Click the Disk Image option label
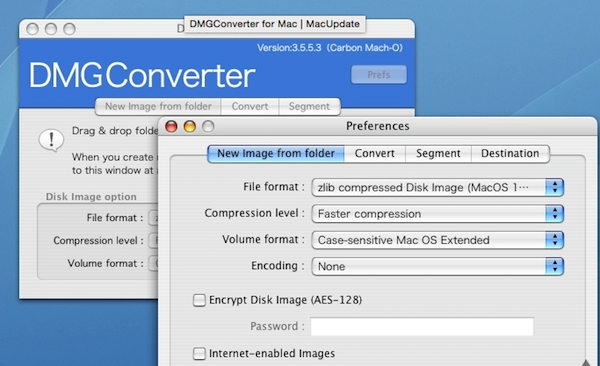 91,197
